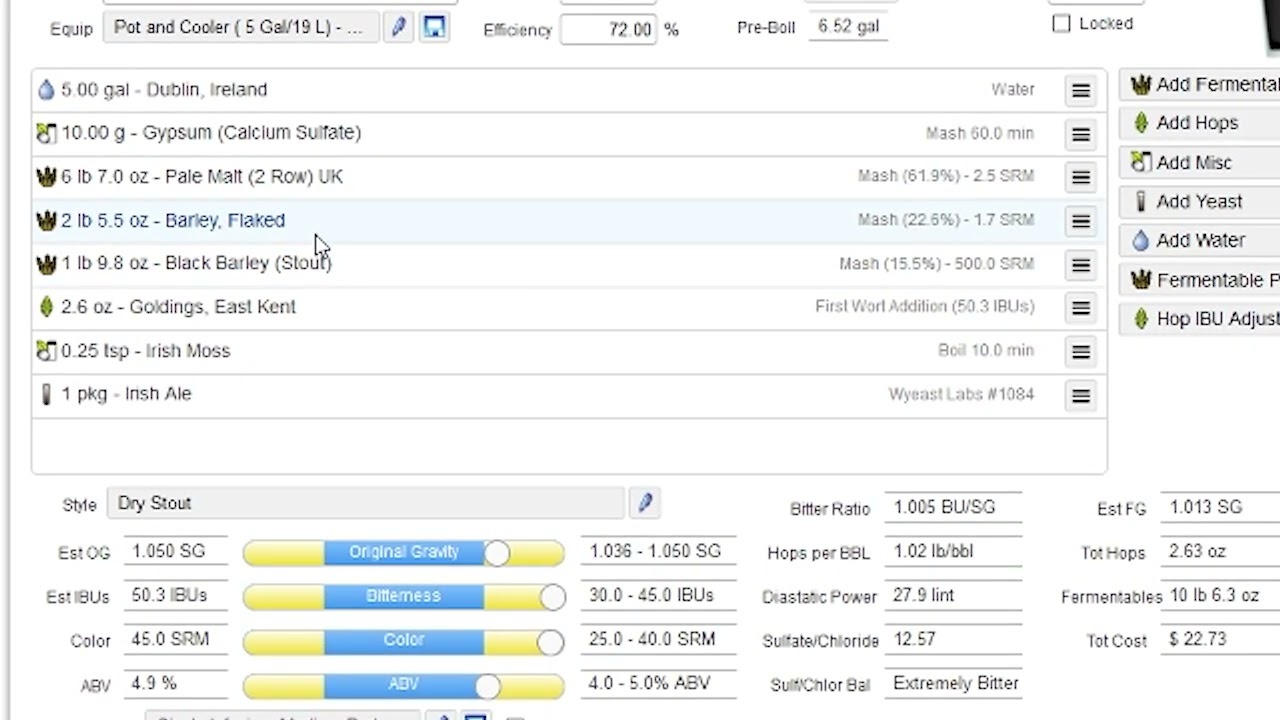This screenshot has width=1280, height=720.
Task: Click Tot Hops value 2.63 oz
Action: (1220, 552)
